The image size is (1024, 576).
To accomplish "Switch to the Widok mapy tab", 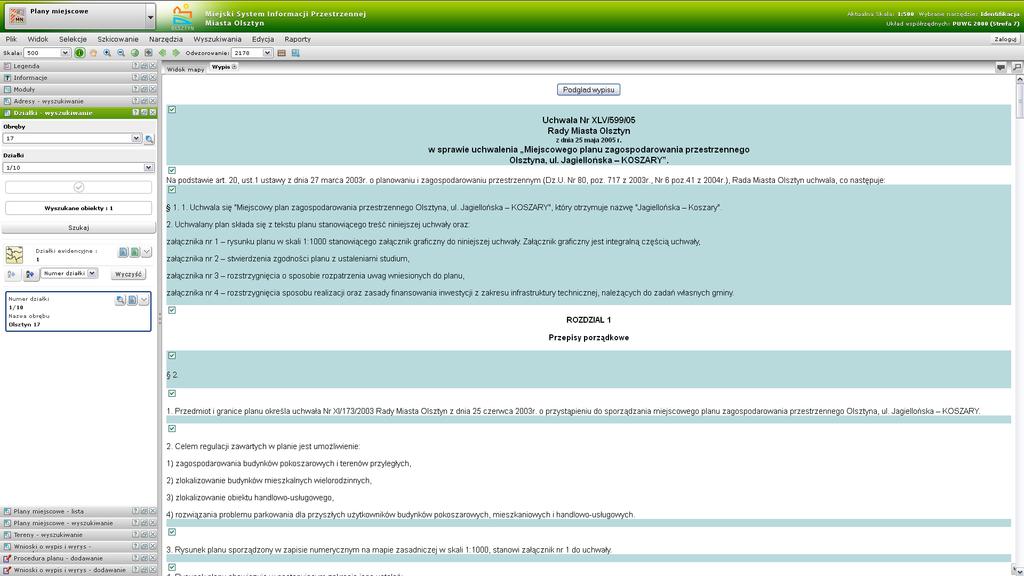I will 185,68.
